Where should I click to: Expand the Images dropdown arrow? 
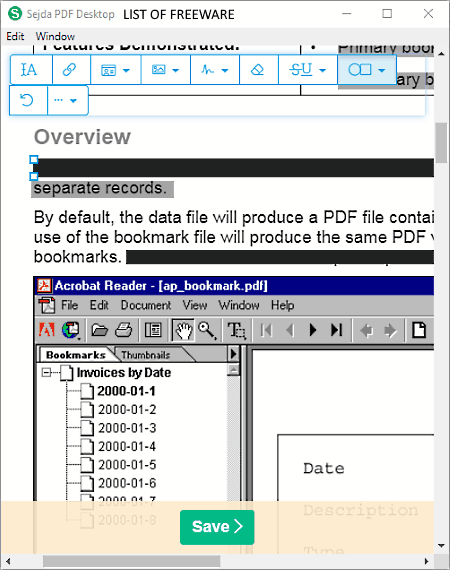pyautogui.click(x=176, y=70)
